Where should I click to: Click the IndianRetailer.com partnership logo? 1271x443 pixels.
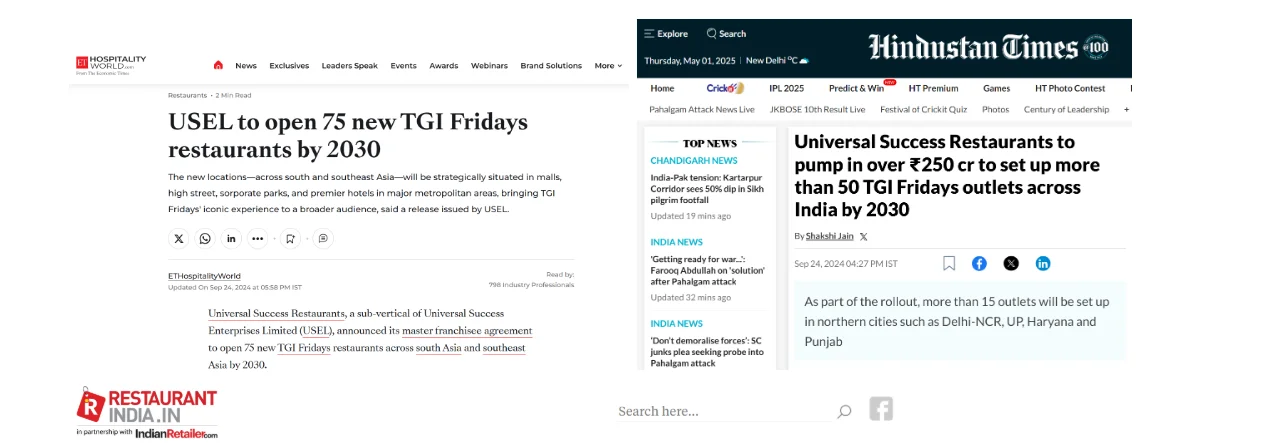(176, 433)
